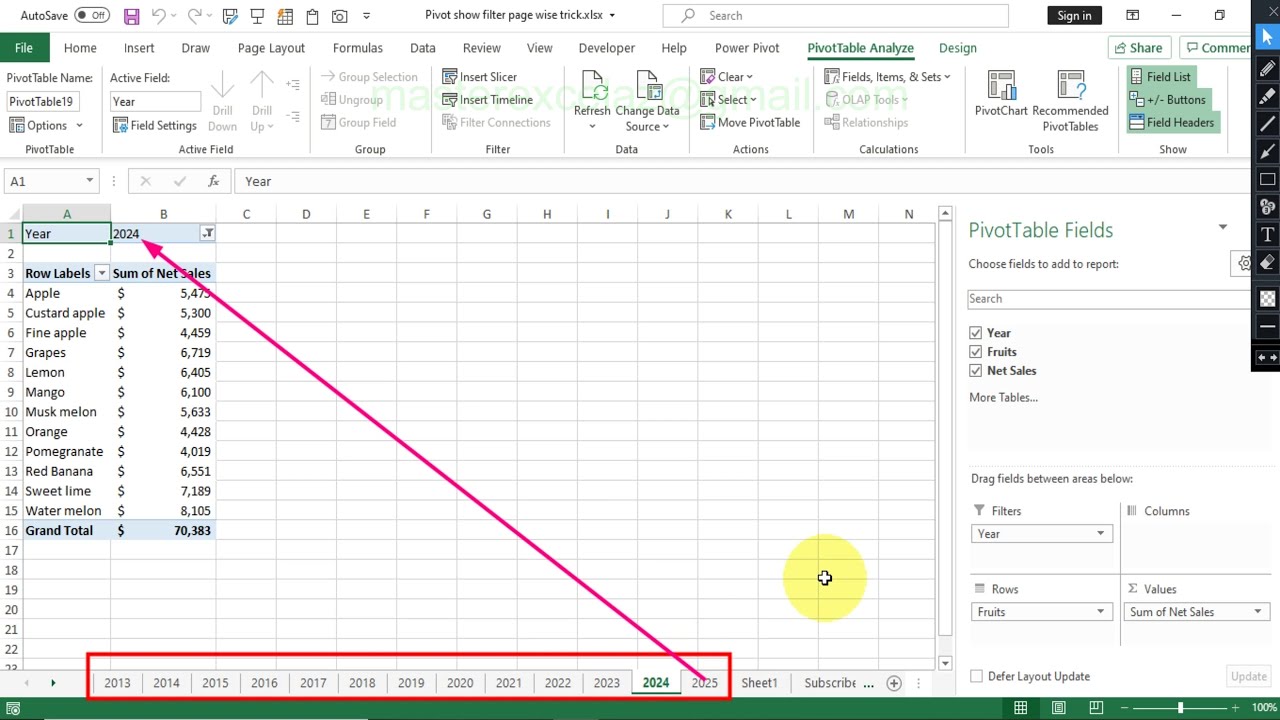The width and height of the screenshot is (1280, 720).
Task: Click in the PivotTable Name input field
Action: [43, 101]
